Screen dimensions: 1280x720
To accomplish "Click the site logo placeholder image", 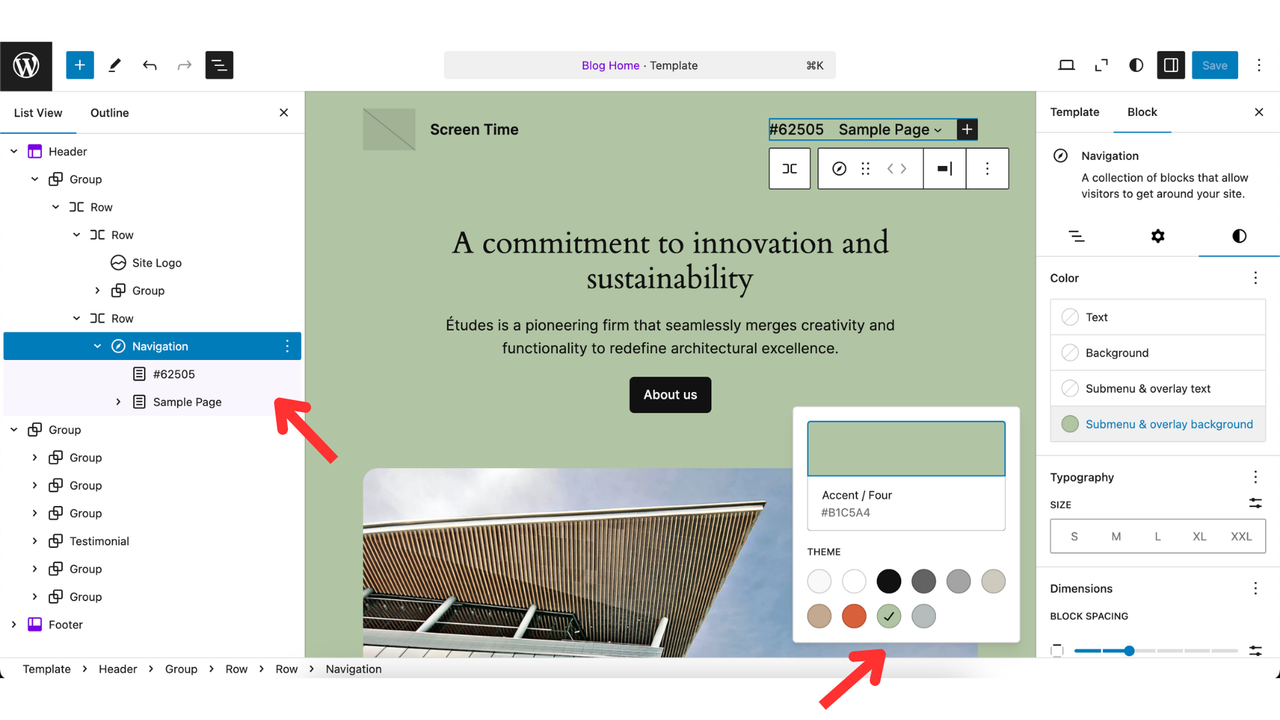I will point(389,130).
